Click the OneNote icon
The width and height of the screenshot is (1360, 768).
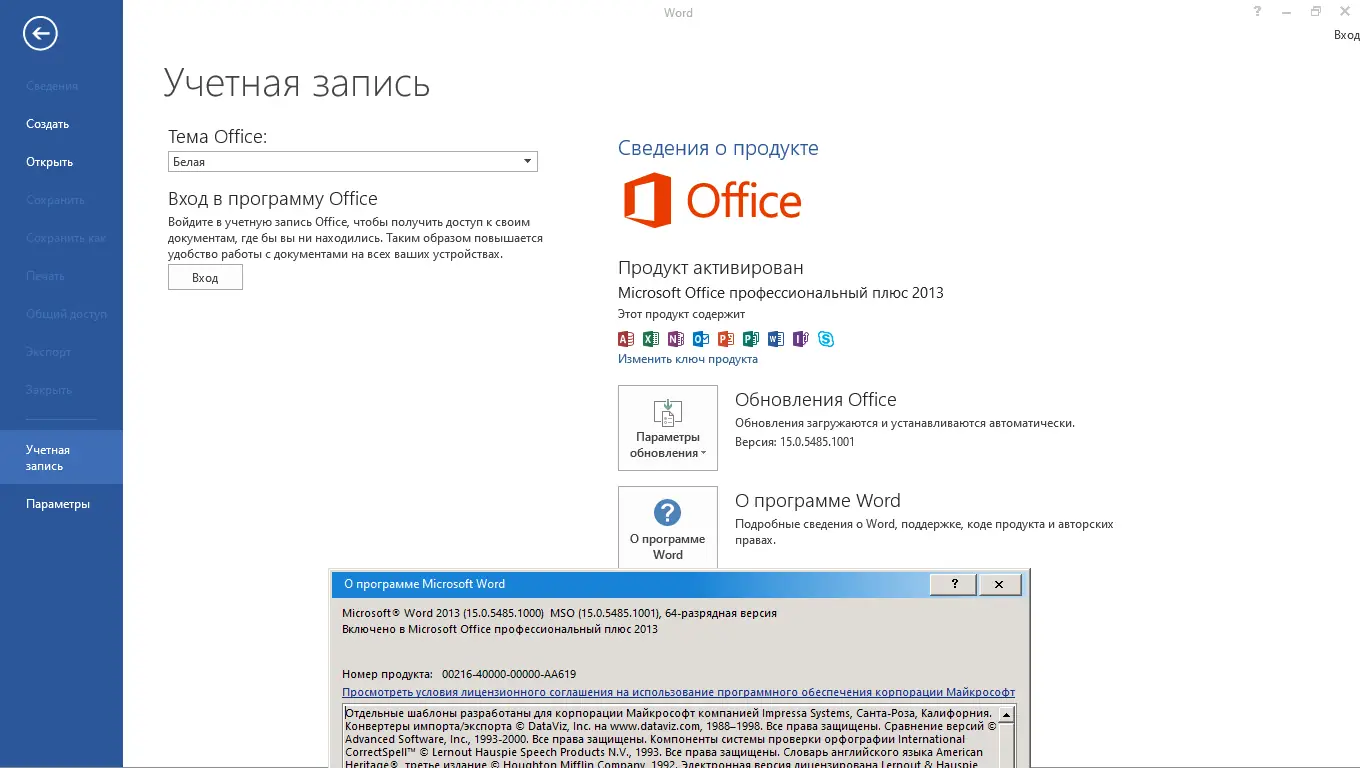676,339
